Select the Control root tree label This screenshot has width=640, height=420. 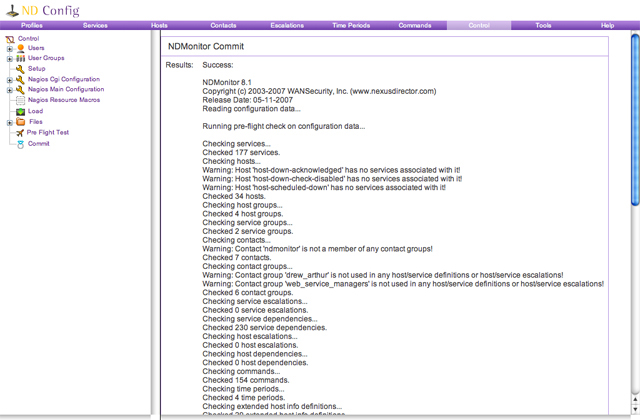[x=29, y=38]
